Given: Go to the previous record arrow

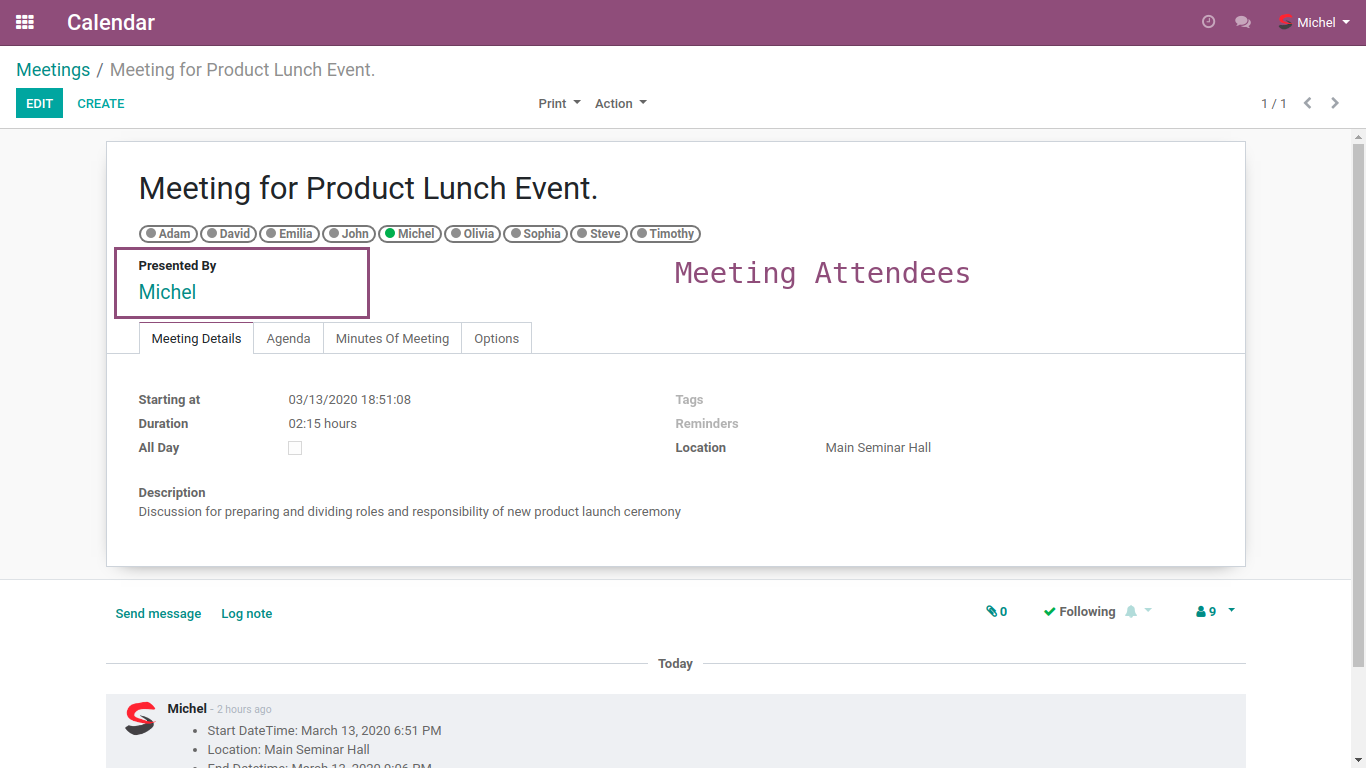Looking at the screenshot, I should click(1307, 103).
